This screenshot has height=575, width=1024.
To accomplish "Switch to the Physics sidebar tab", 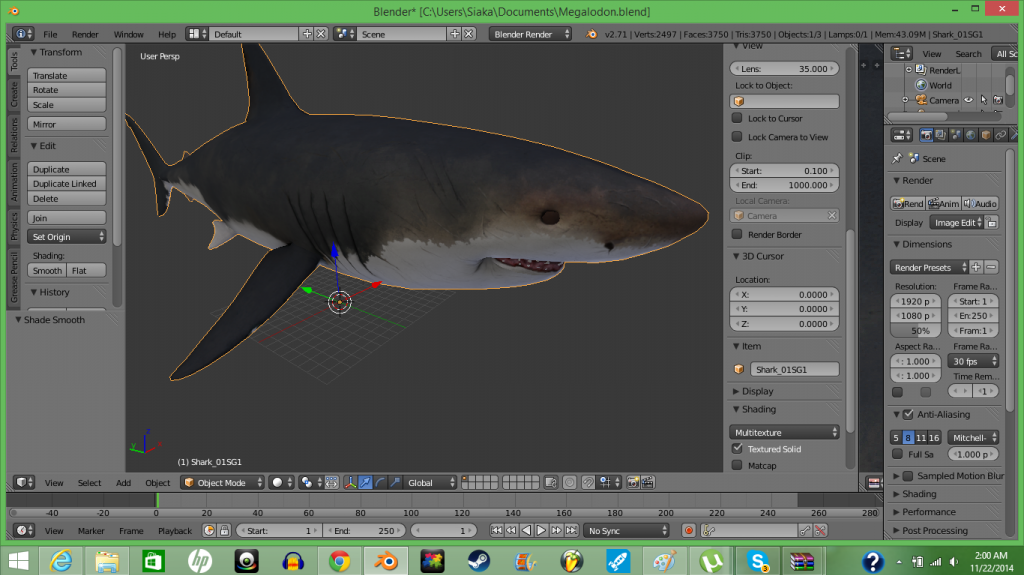I will click(14, 227).
